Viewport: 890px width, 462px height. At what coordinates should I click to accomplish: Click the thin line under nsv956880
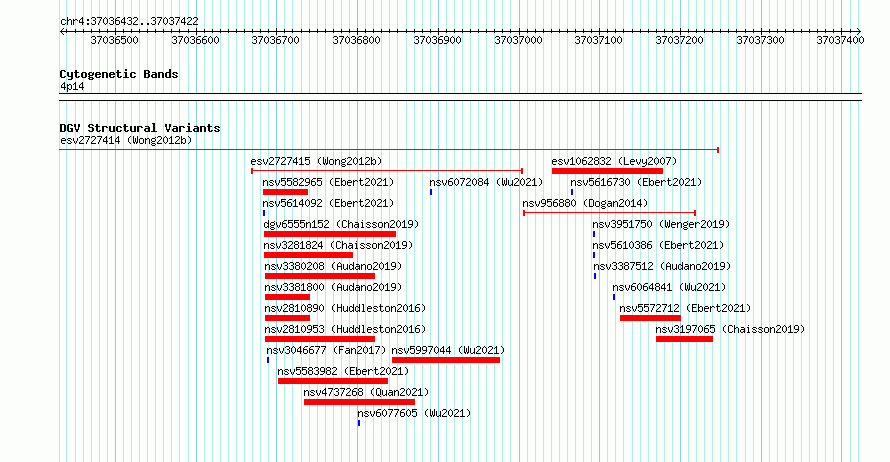pyautogui.click(x=610, y=213)
